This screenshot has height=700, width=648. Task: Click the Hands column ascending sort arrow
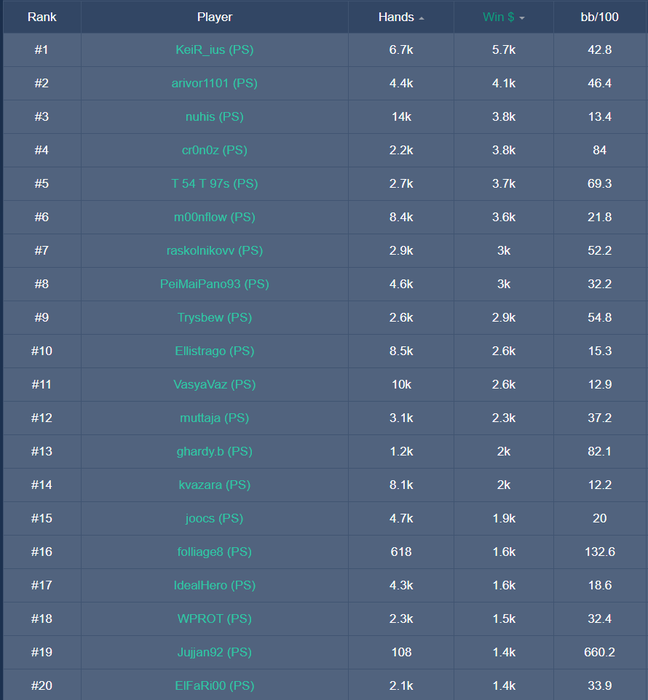tap(421, 18)
